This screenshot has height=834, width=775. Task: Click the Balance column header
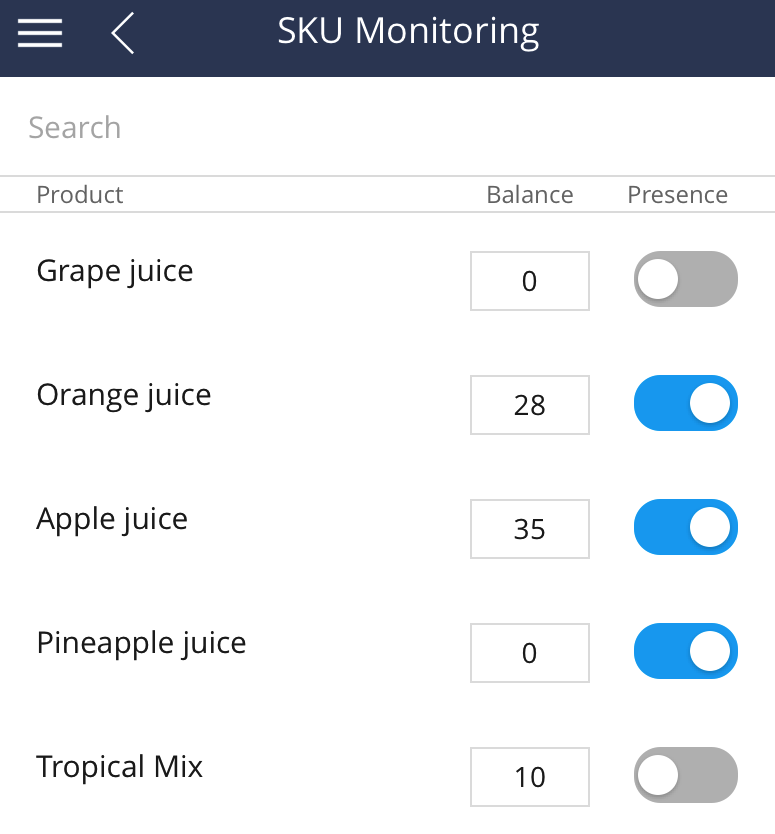[530, 195]
